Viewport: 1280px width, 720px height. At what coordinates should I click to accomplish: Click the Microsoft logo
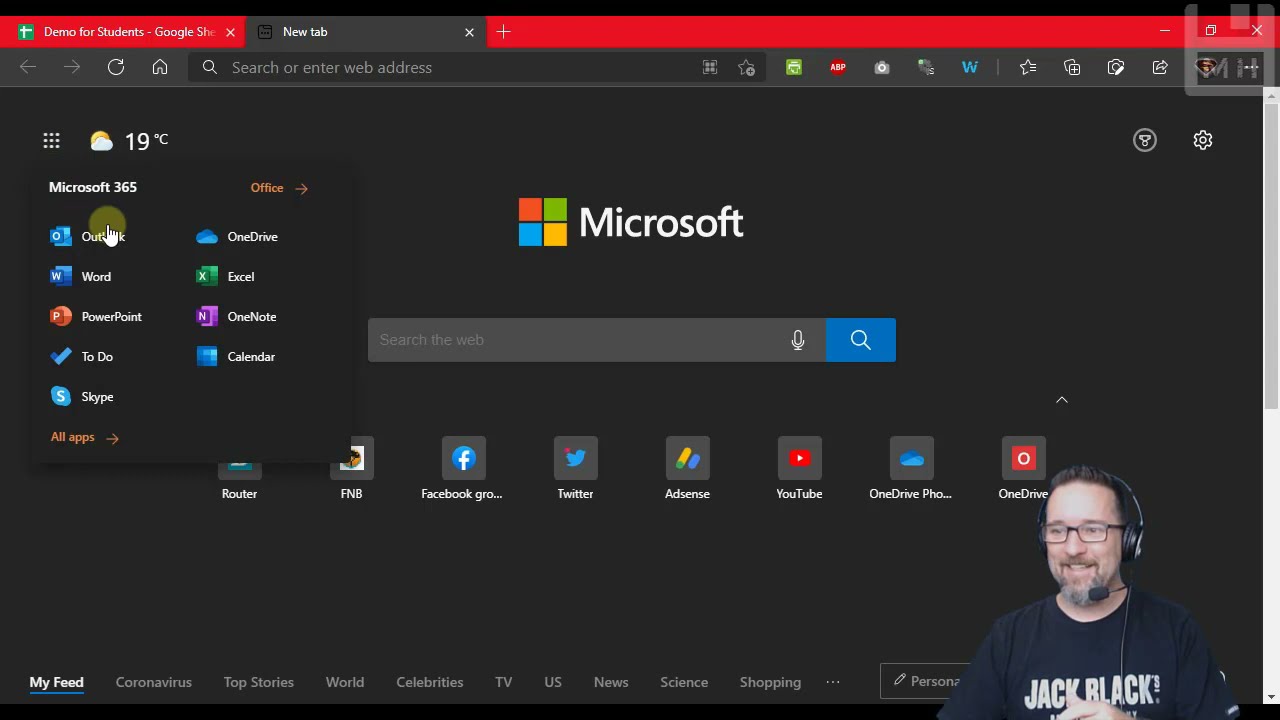(631, 222)
